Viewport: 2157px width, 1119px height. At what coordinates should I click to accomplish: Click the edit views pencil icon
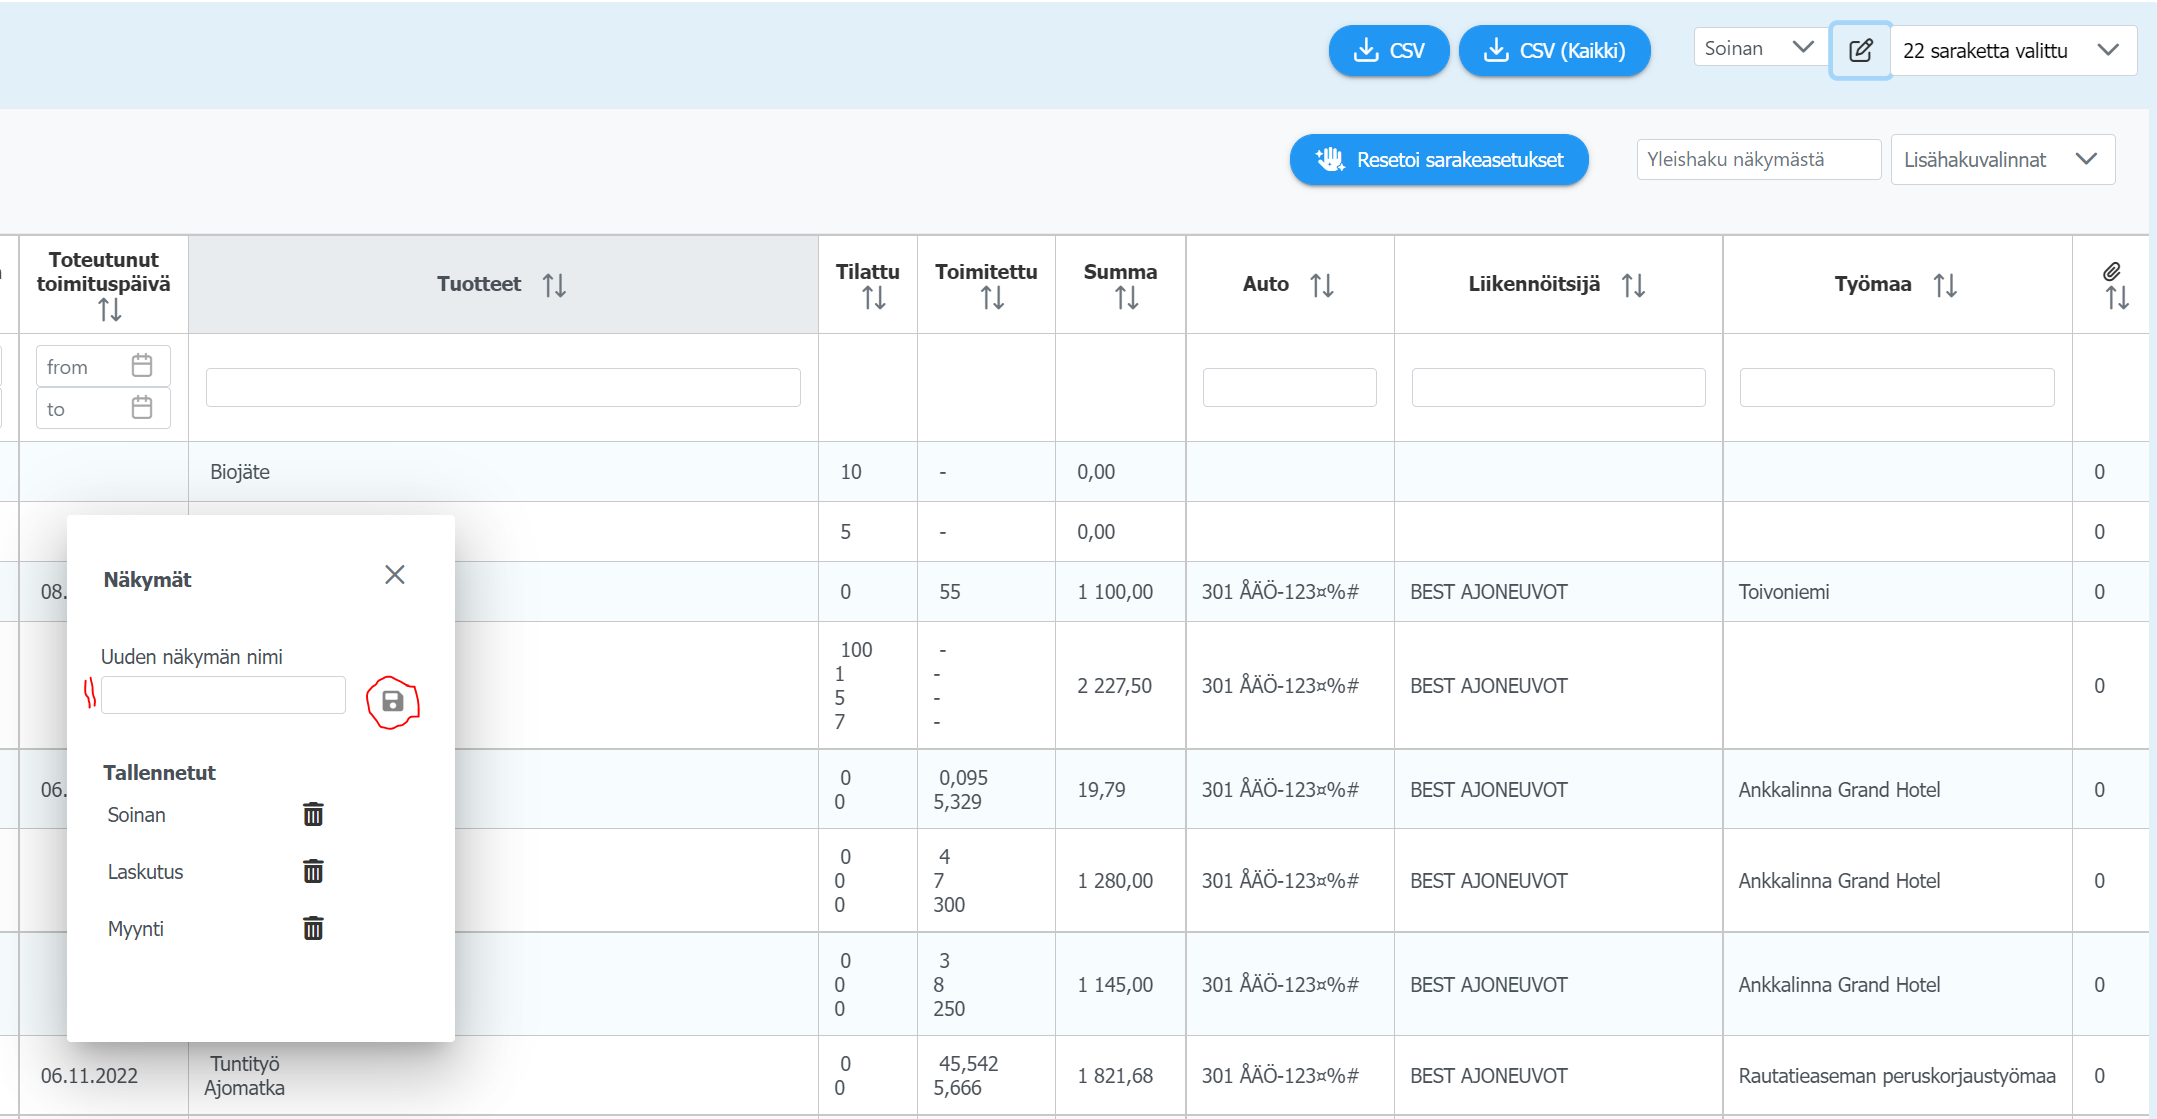pos(1860,50)
